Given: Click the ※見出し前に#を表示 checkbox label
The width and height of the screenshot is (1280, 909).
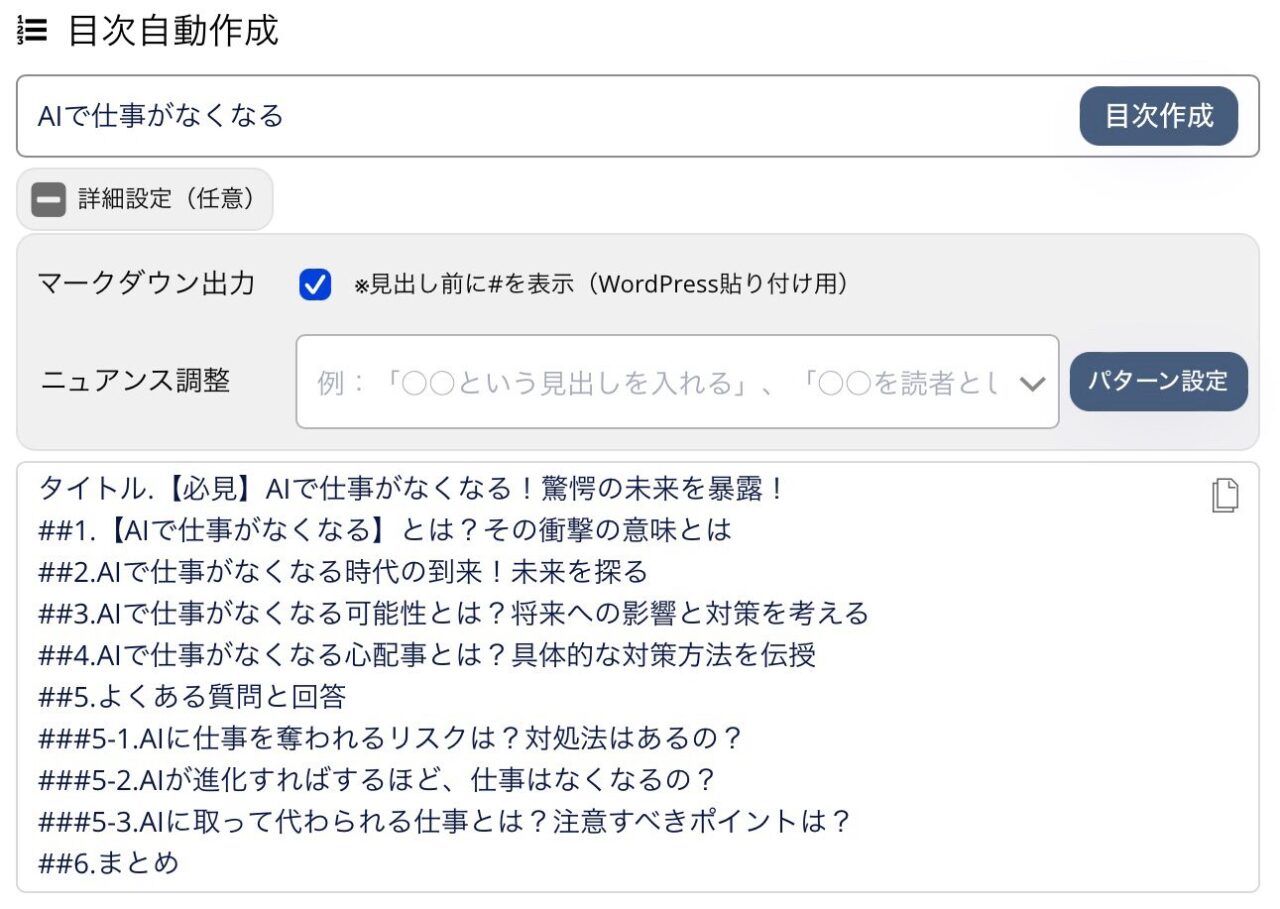Looking at the screenshot, I should point(602,285).
